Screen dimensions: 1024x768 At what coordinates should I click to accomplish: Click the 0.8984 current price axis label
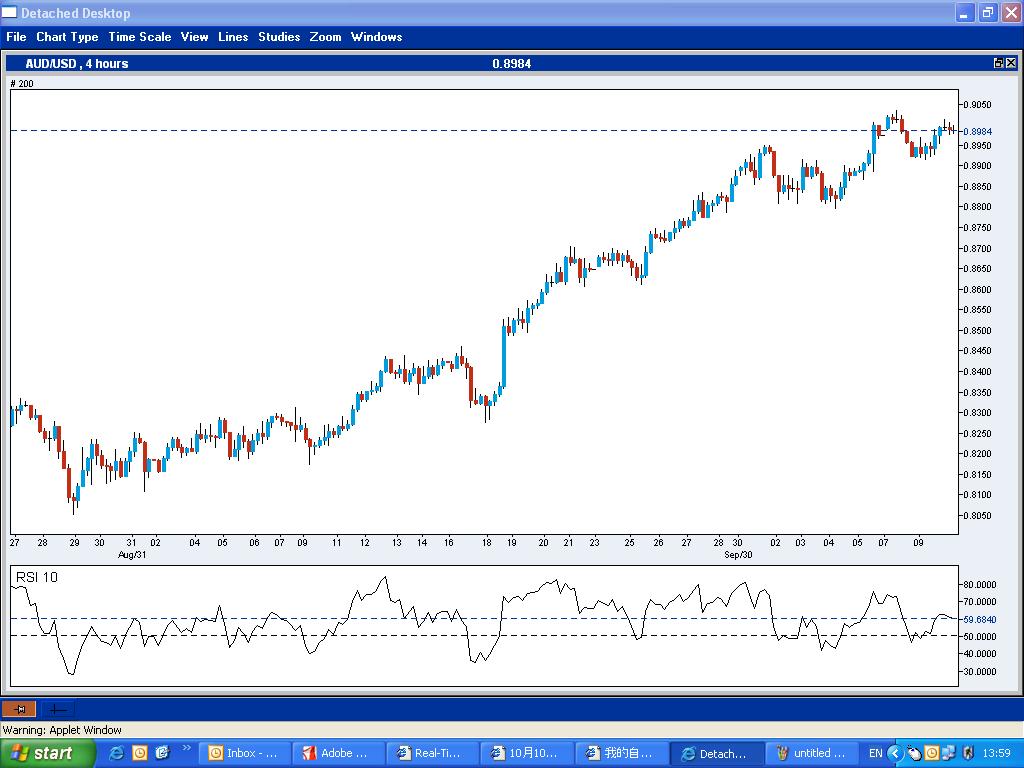tap(978, 131)
